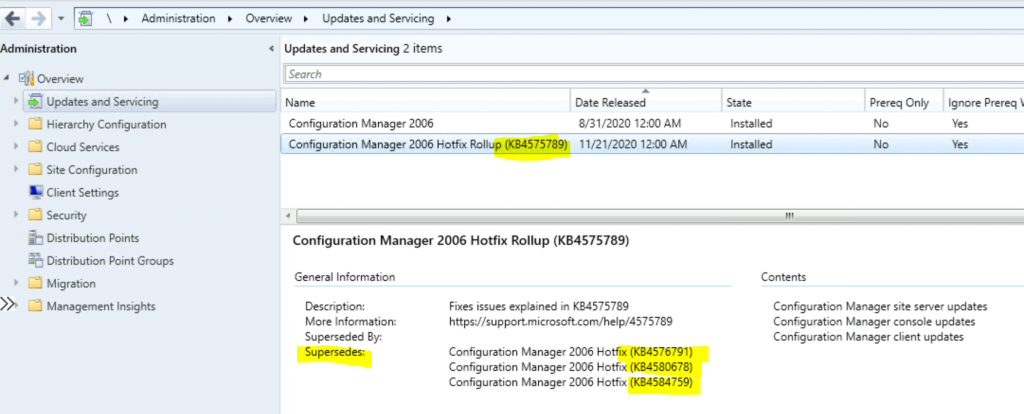Viewport: 1024px width, 414px height.
Task: Expand the Site Configuration node
Action: [16, 170]
